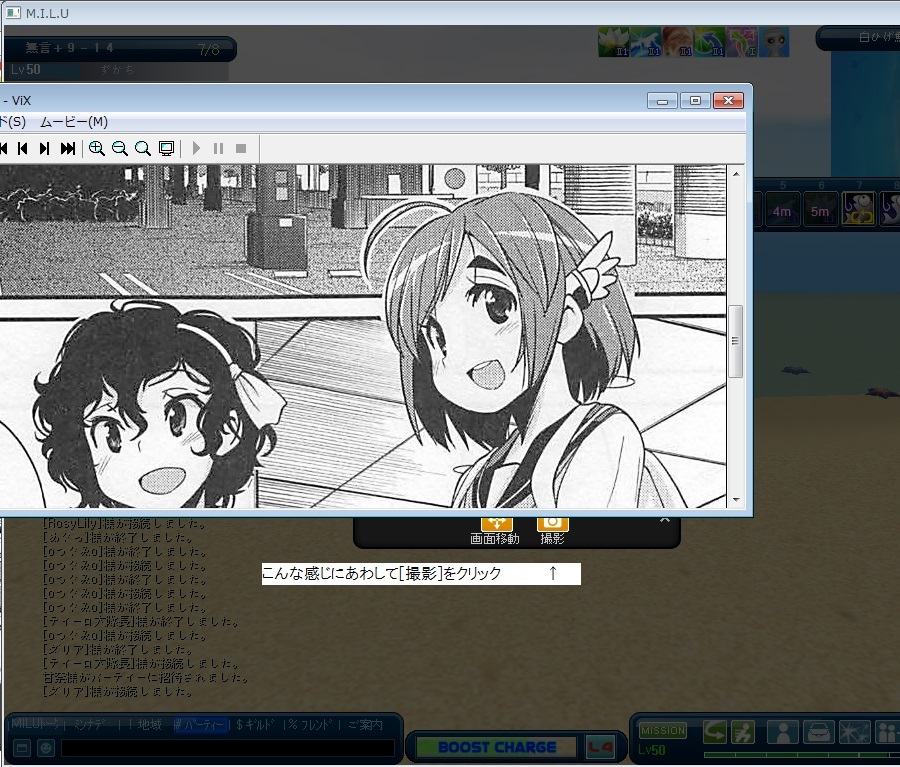Click the movie pause button in ViX
This screenshot has width=900, height=767.
point(218,149)
